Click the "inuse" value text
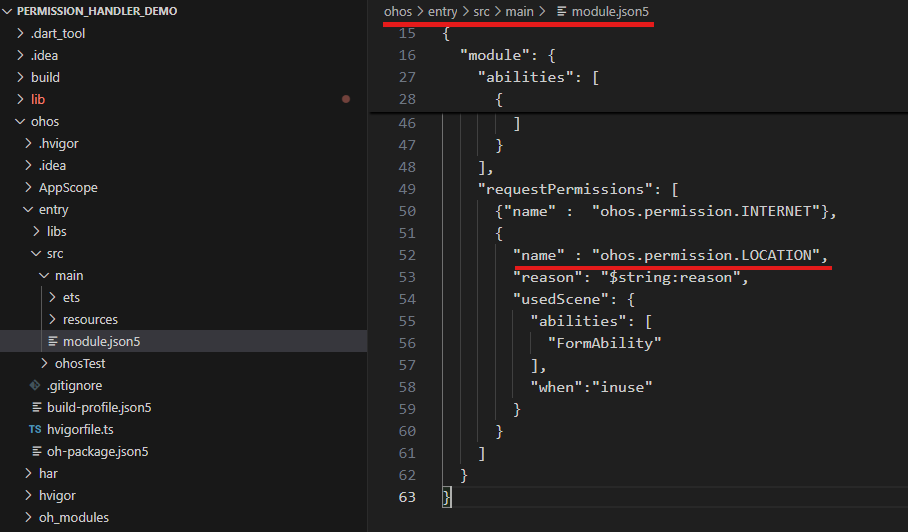 (622, 387)
